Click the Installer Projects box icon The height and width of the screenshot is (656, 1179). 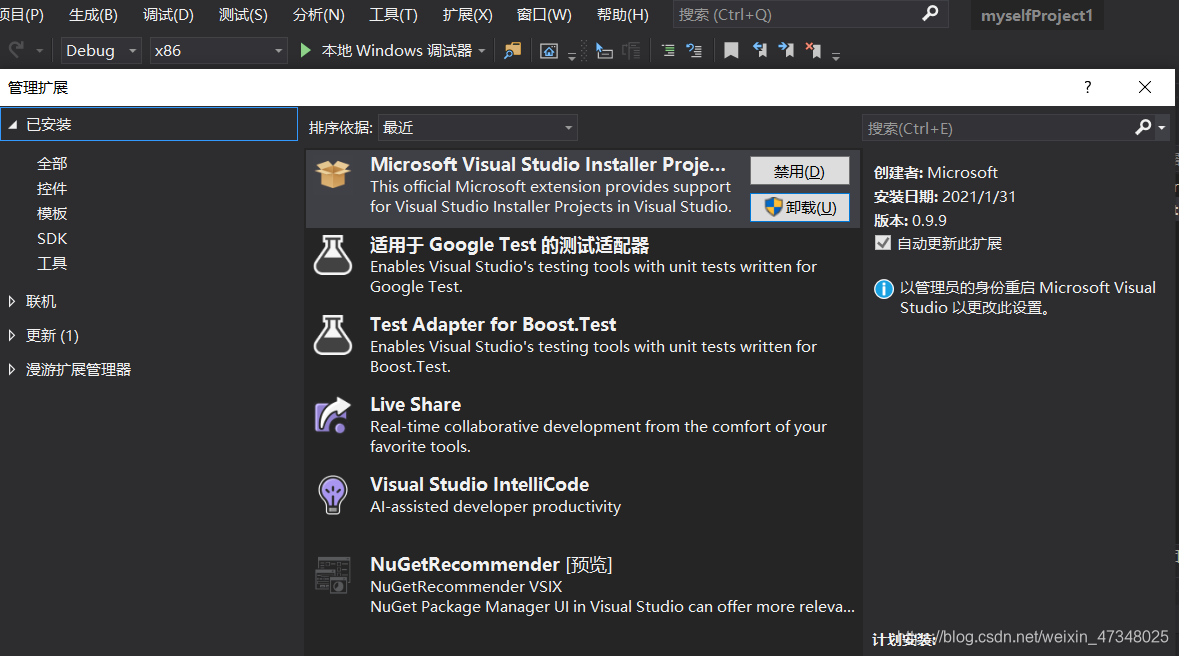pyautogui.click(x=332, y=175)
